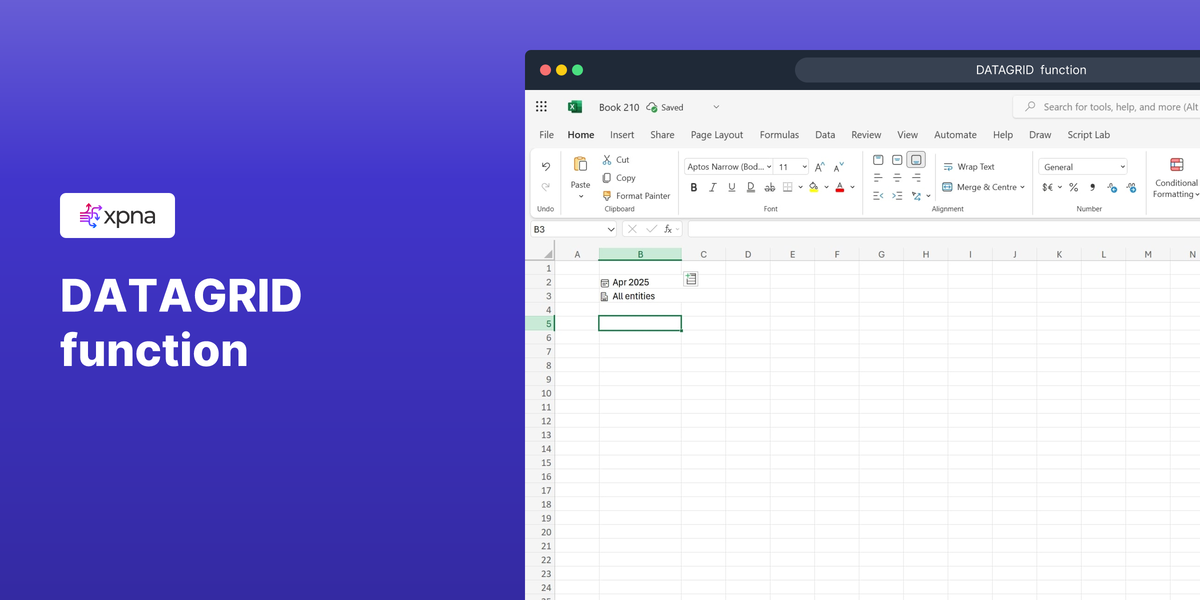This screenshot has width=1200, height=600.
Task: Toggle italic text formatting
Action: click(713, 187)
